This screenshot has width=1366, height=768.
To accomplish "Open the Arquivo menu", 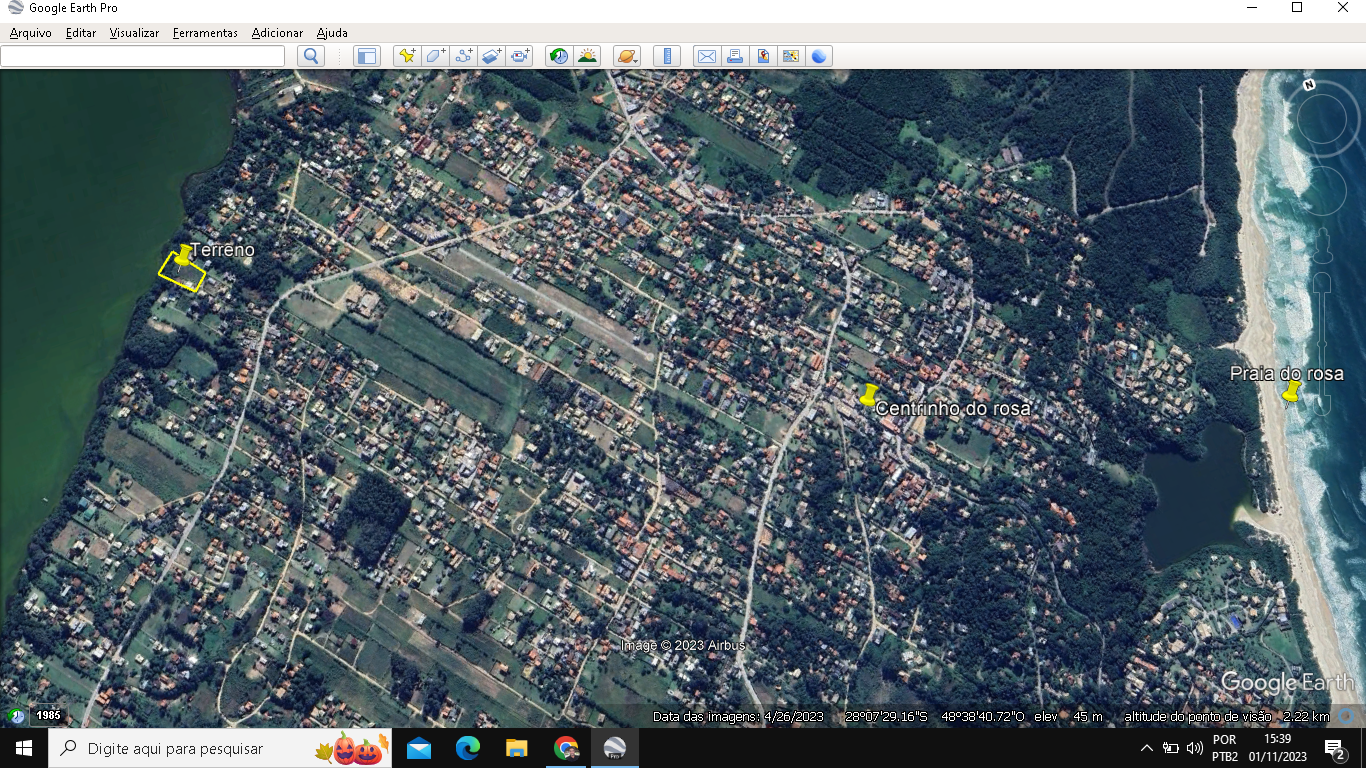I will point(31,33).
